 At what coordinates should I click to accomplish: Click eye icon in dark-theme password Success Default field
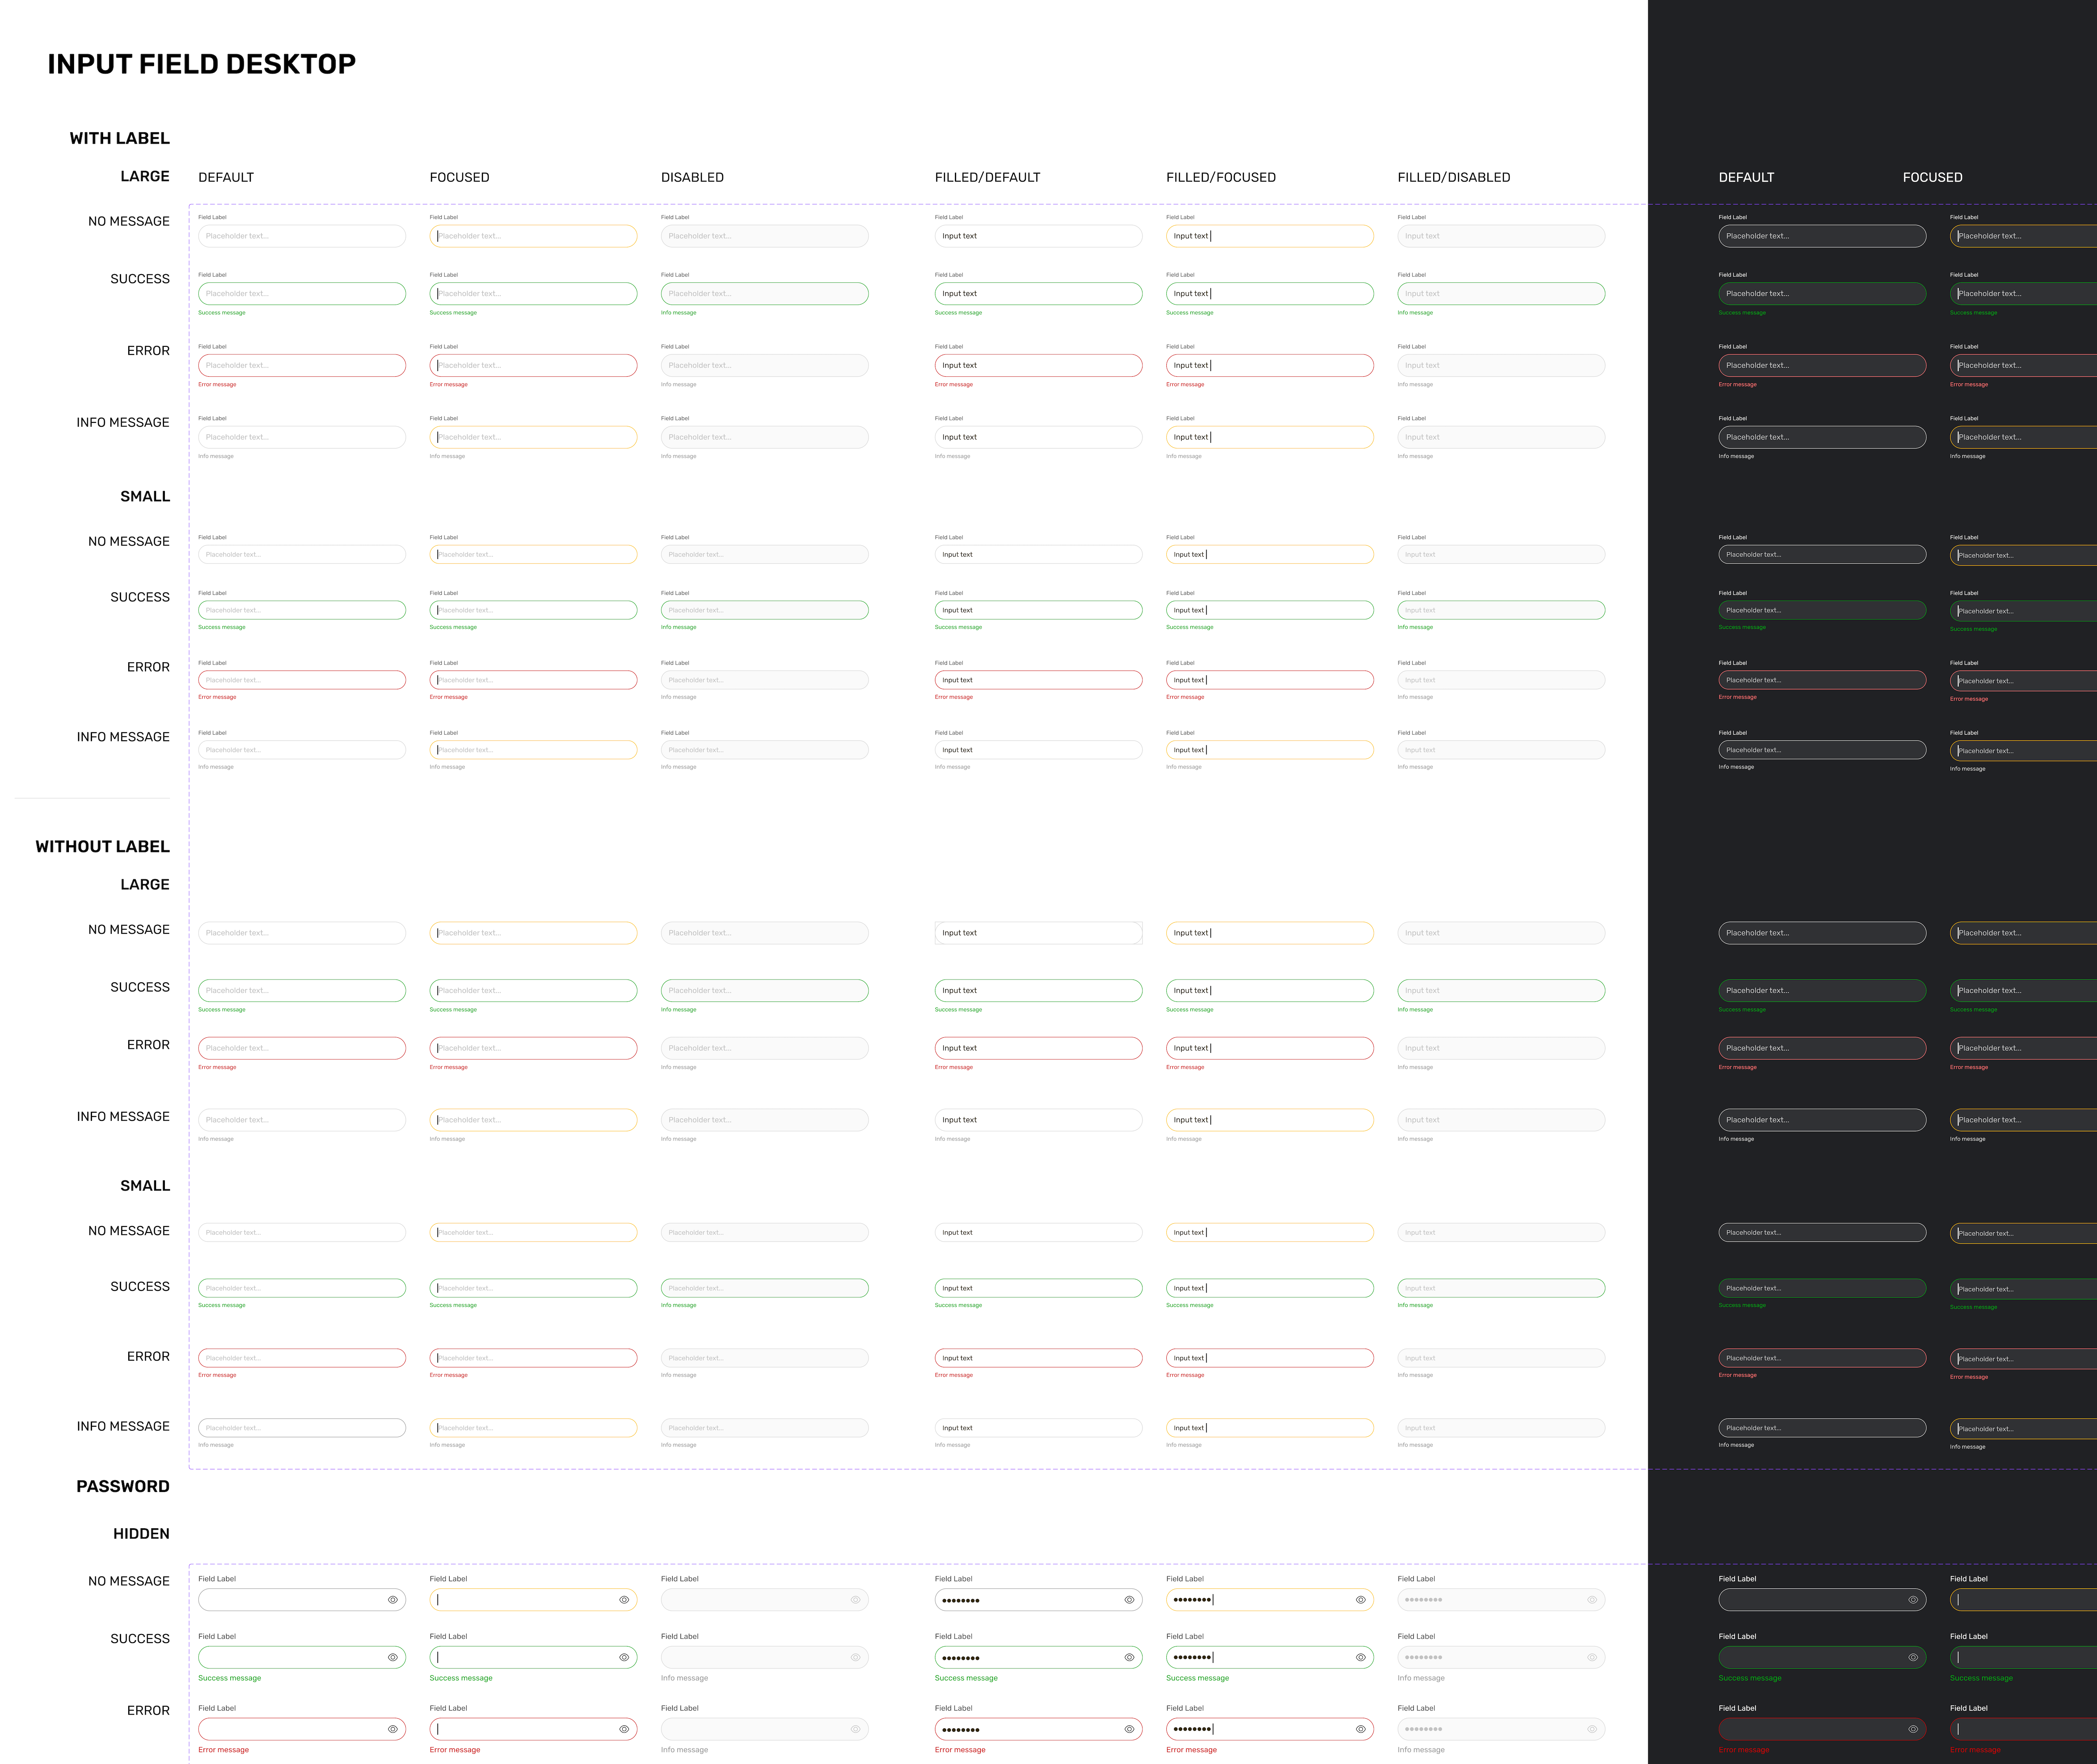[1913, 1657]
